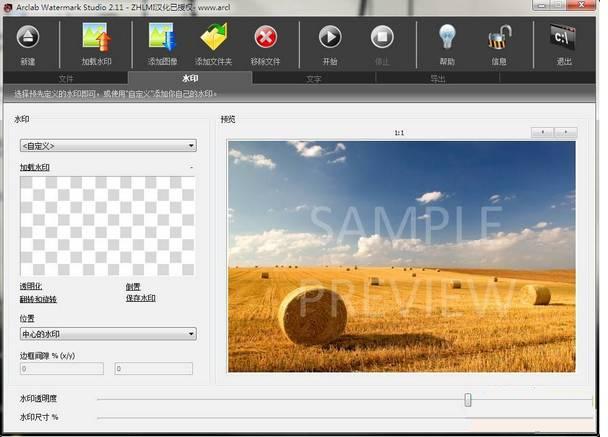This screenshot has height=437, width=608.
Task: Click the second 边框间隙 y input field
Action: coord(154,368)
